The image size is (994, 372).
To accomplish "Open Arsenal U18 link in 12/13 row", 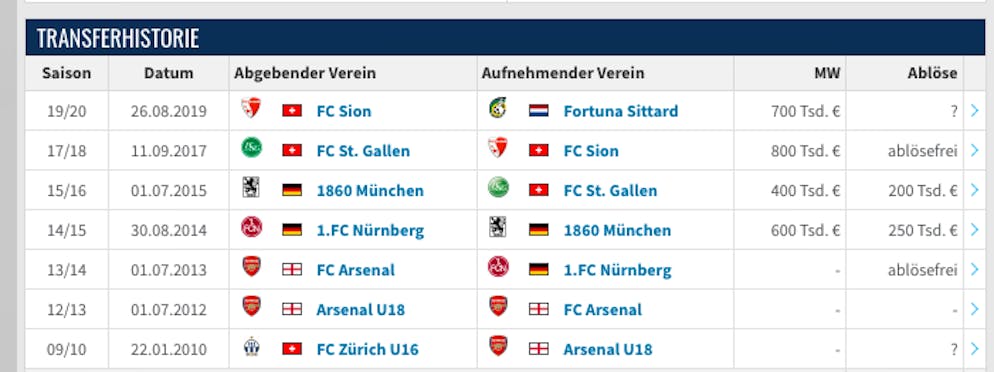I will [361, 310].
